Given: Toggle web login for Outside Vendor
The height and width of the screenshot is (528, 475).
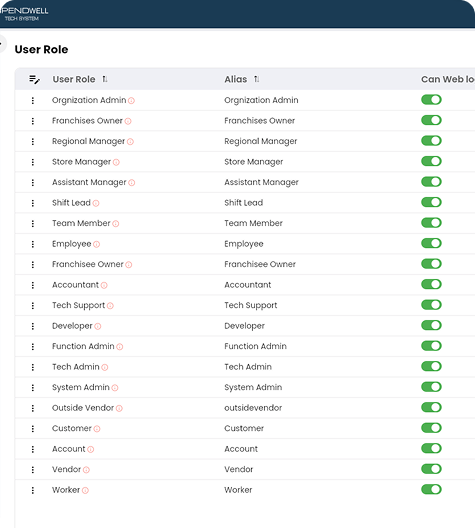Looking at the screenshot, I should coord(431,407).
